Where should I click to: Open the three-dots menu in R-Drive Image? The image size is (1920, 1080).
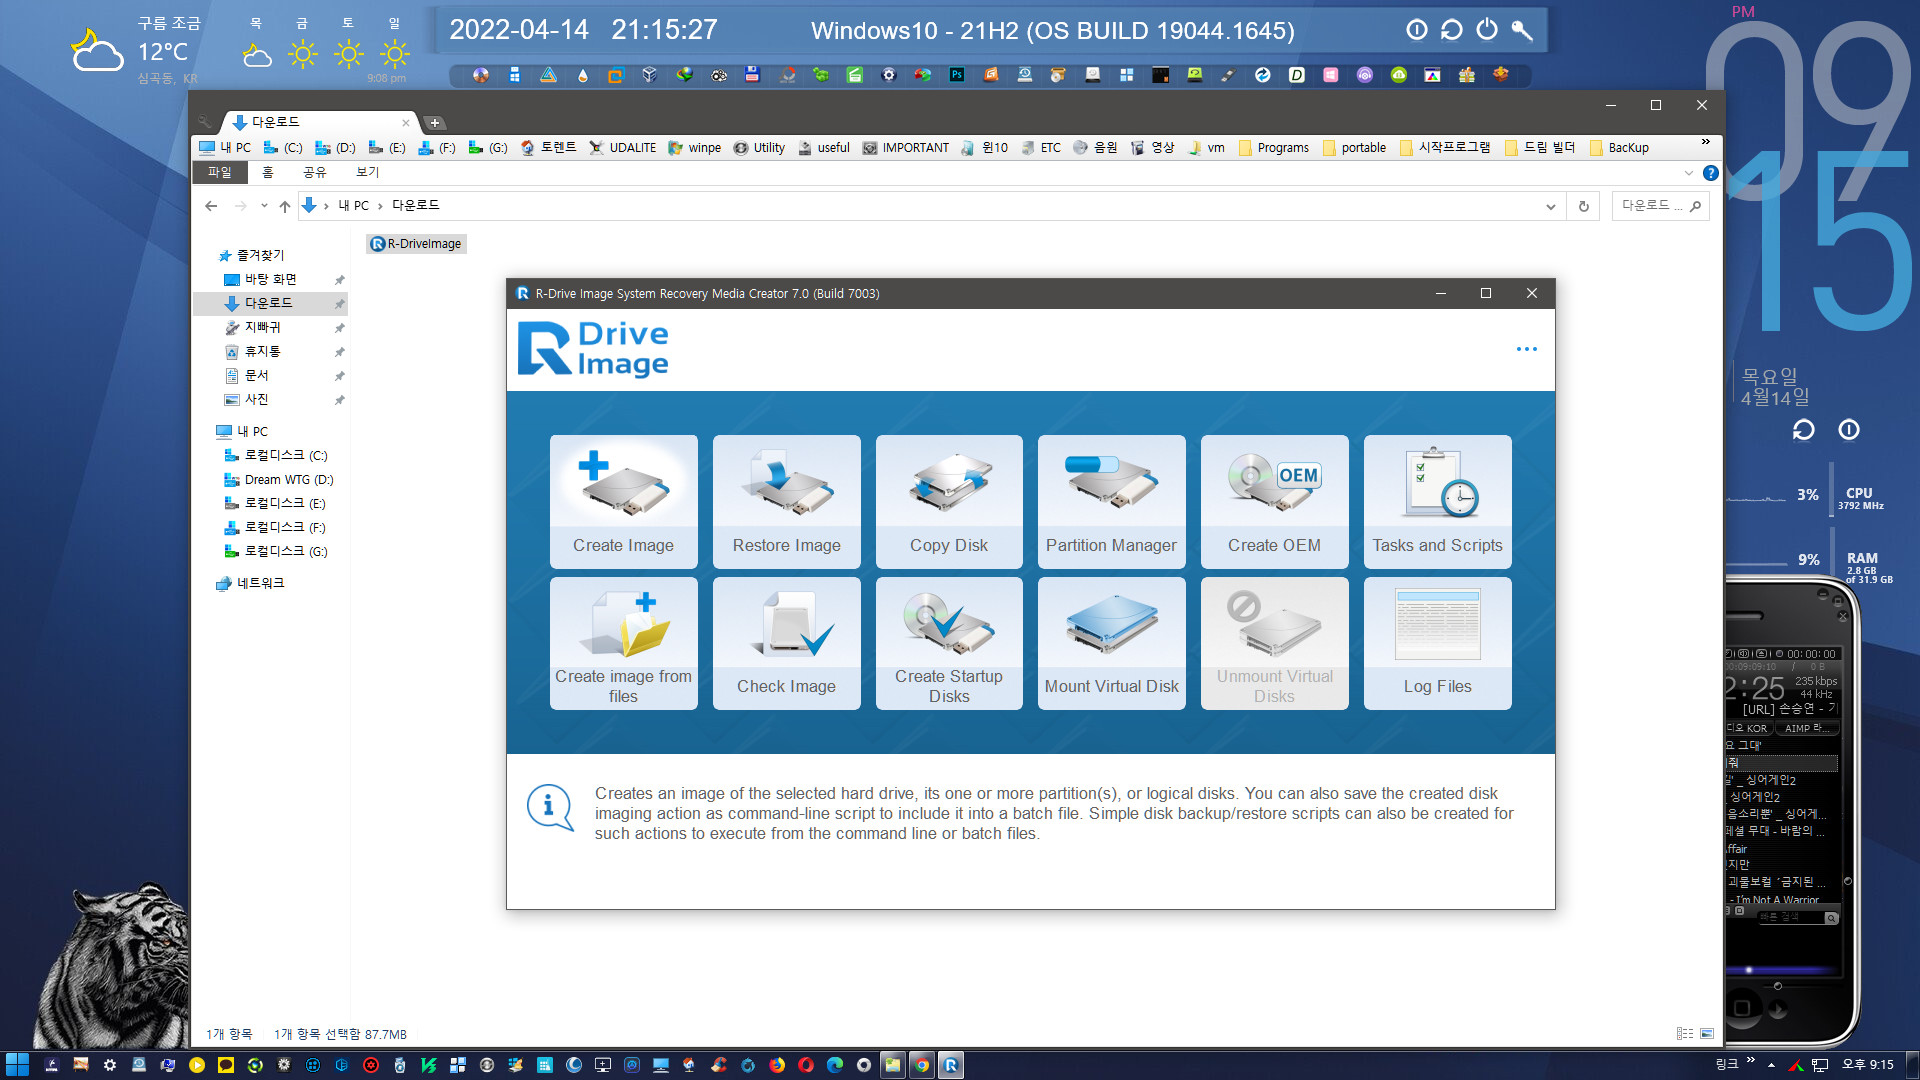point(1526,349)
